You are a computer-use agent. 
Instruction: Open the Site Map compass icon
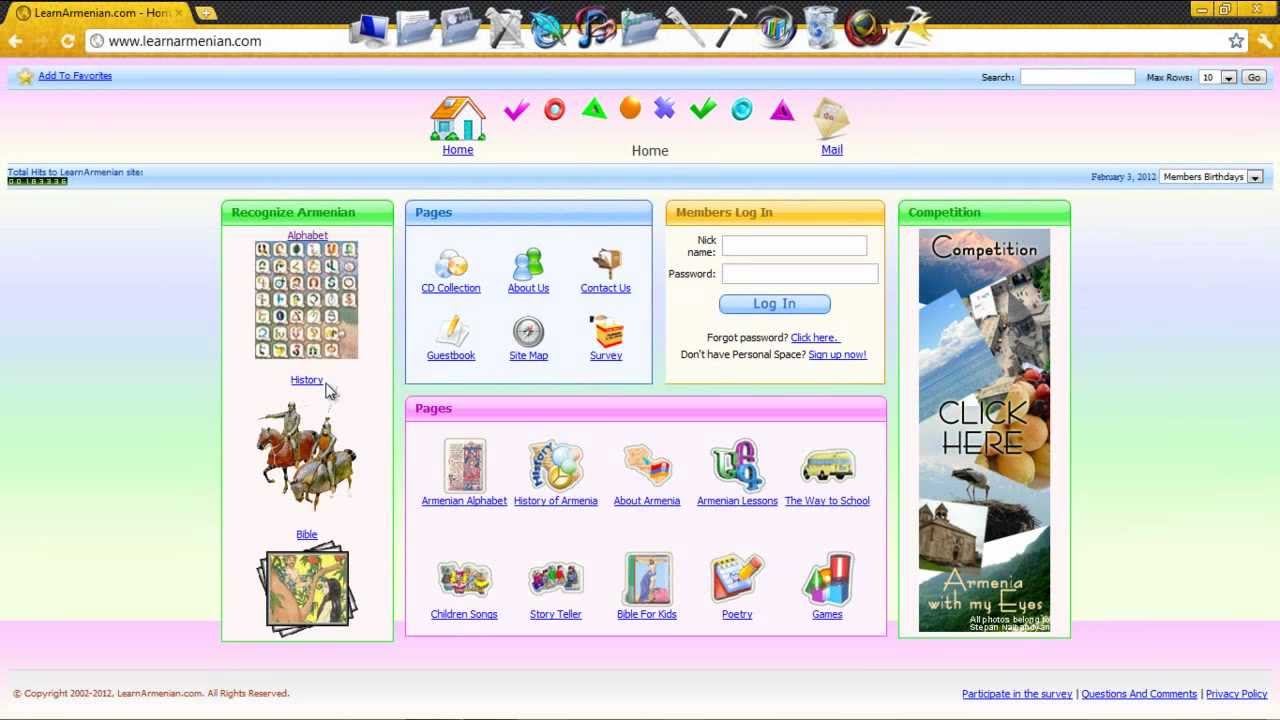point(528,332)
